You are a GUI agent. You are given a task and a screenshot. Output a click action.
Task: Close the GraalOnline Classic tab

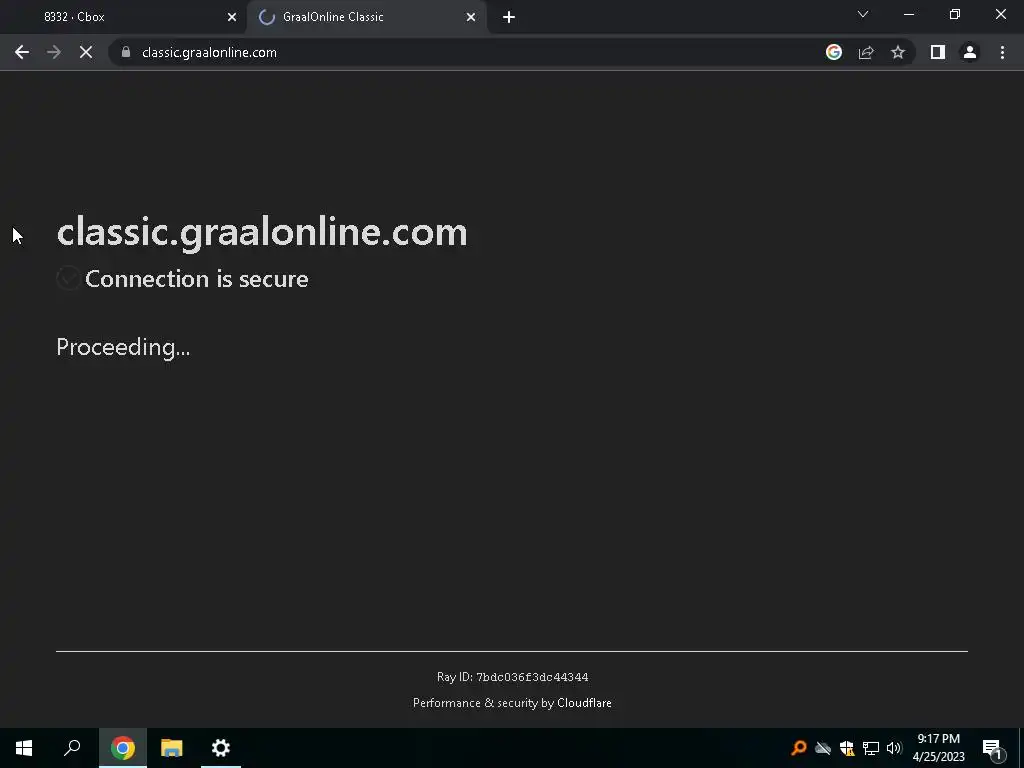pyautogui.click(x=471, y=17)
